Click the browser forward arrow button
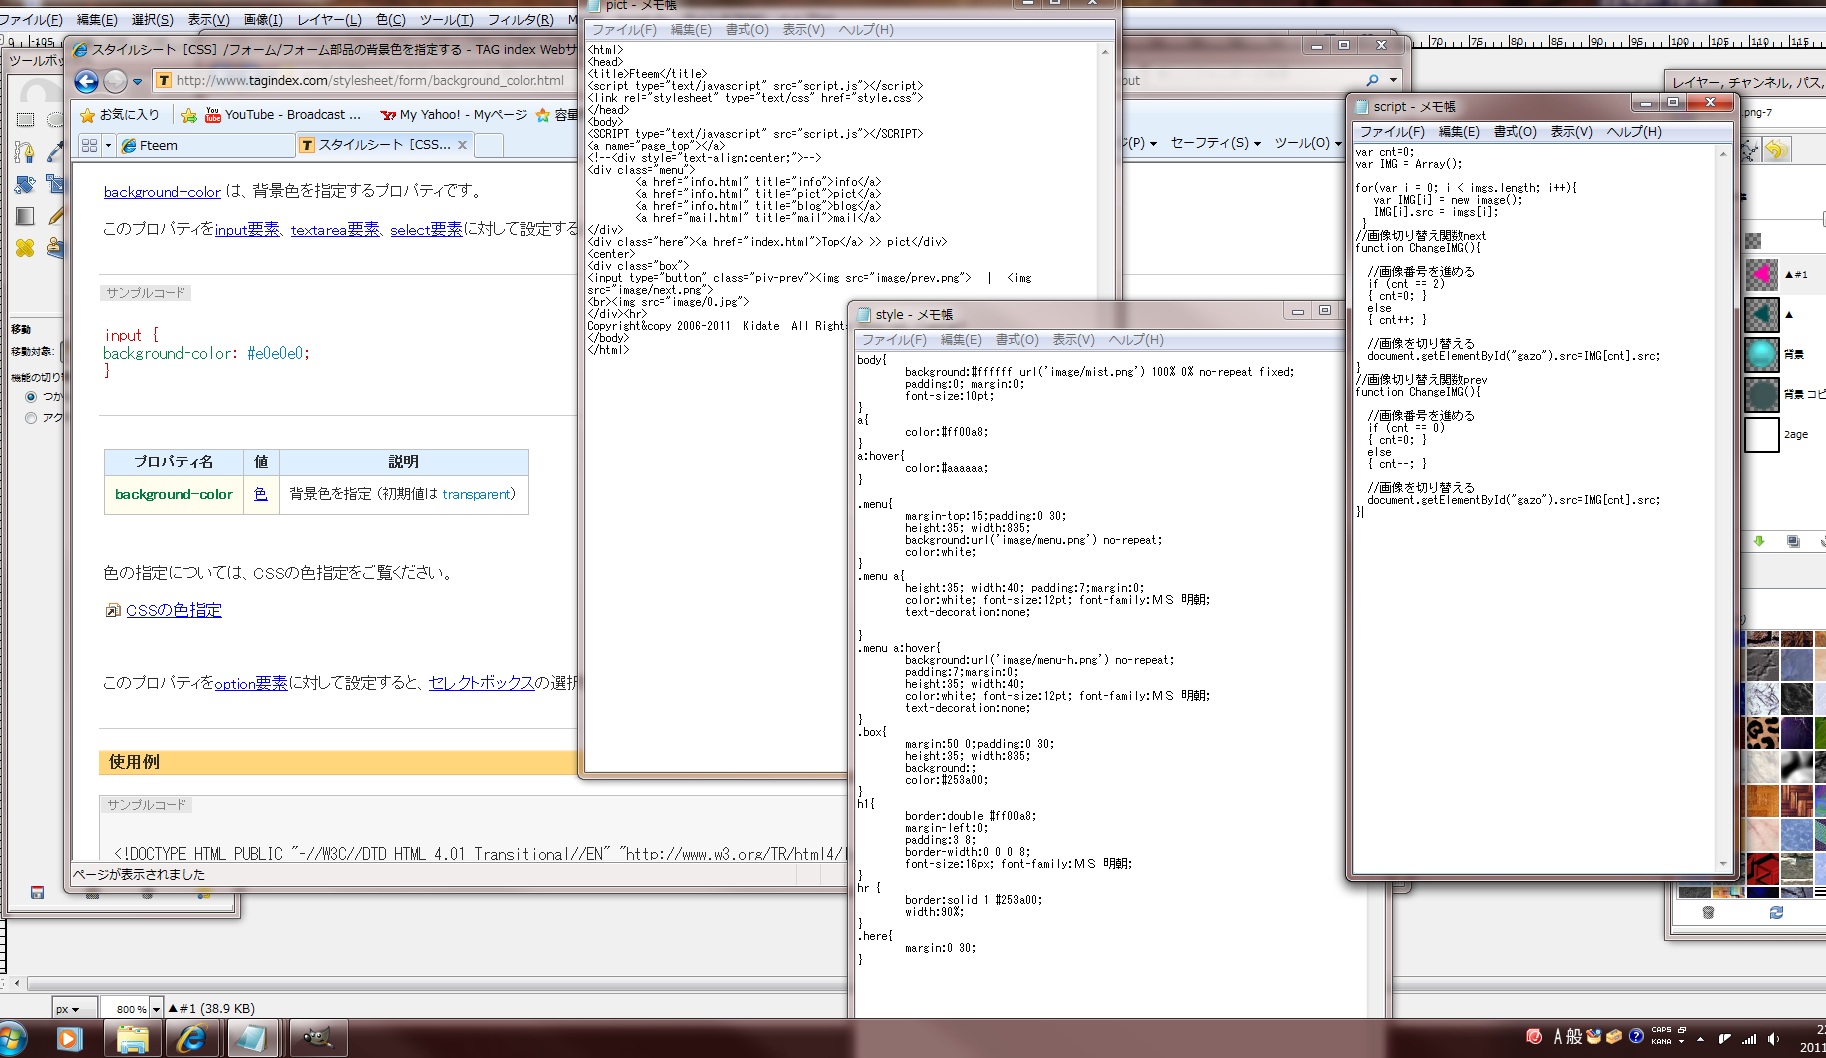Viewport: 1826px width, 1058px height. (116, 81)
